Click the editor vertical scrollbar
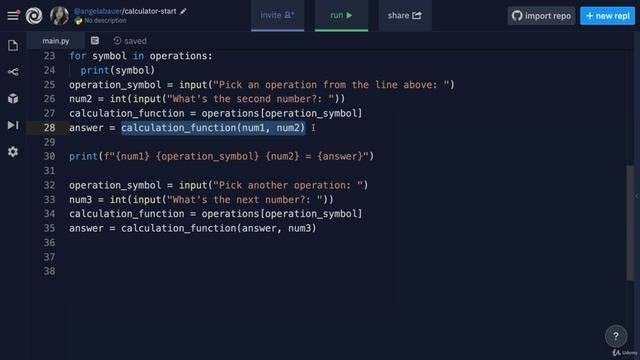This screenshot has height=360, width=640. pos(631,222)
